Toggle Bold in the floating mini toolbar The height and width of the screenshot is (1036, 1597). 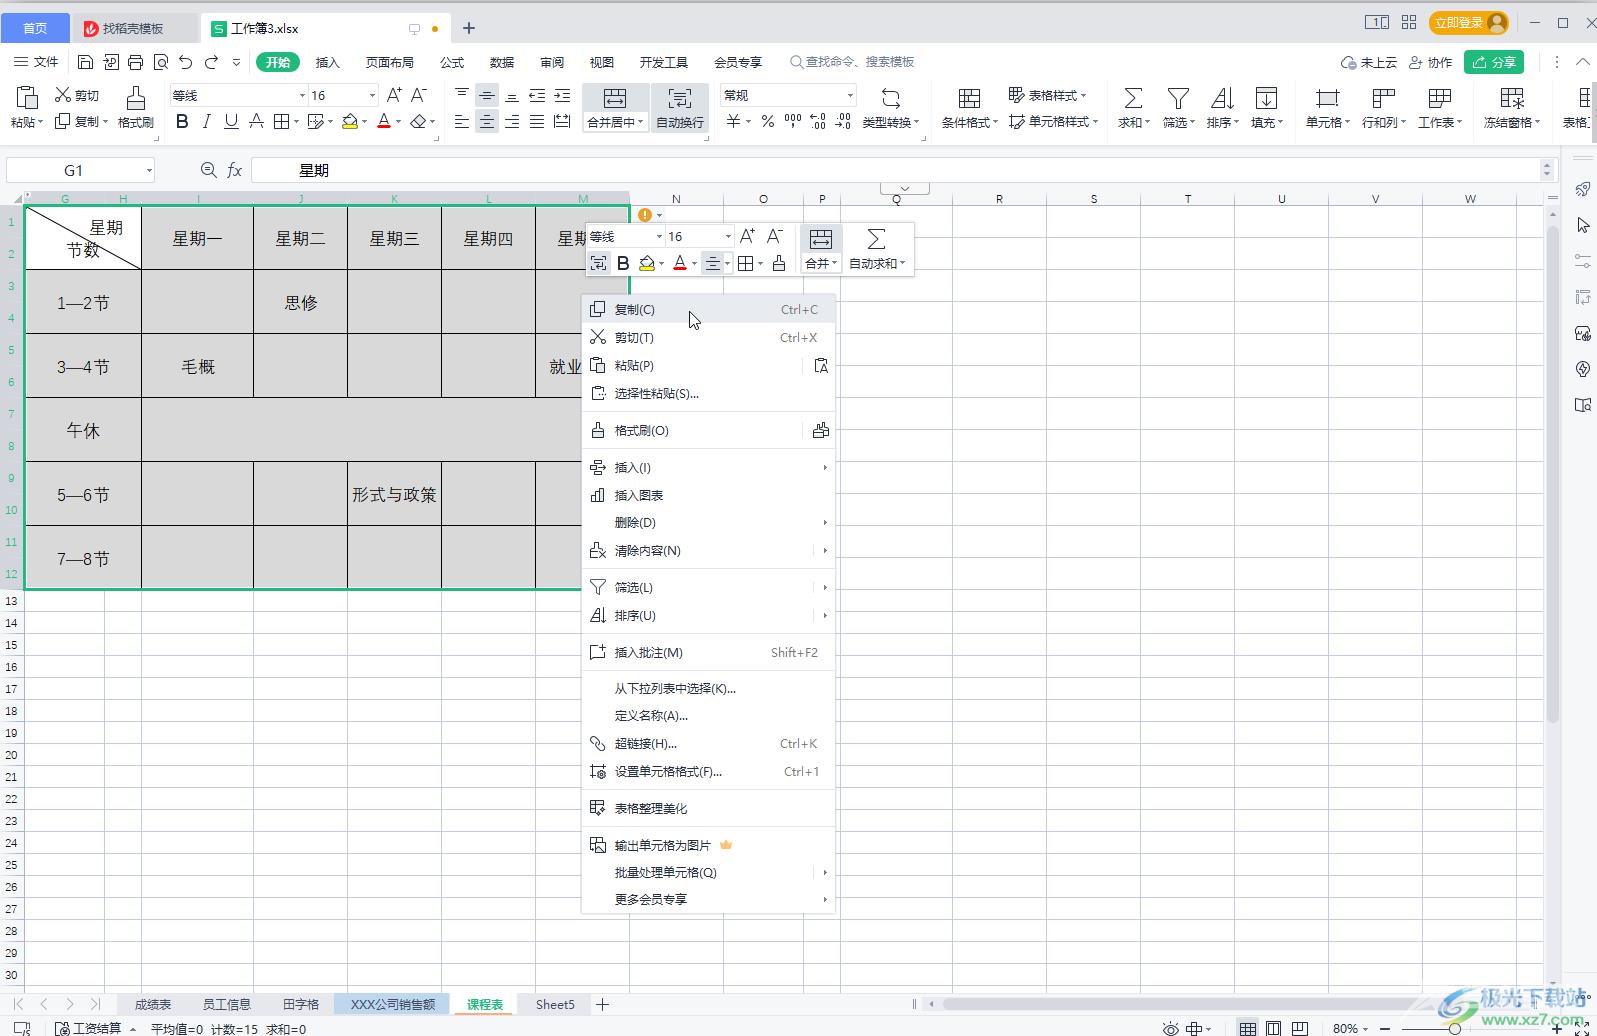click(623, 263)
